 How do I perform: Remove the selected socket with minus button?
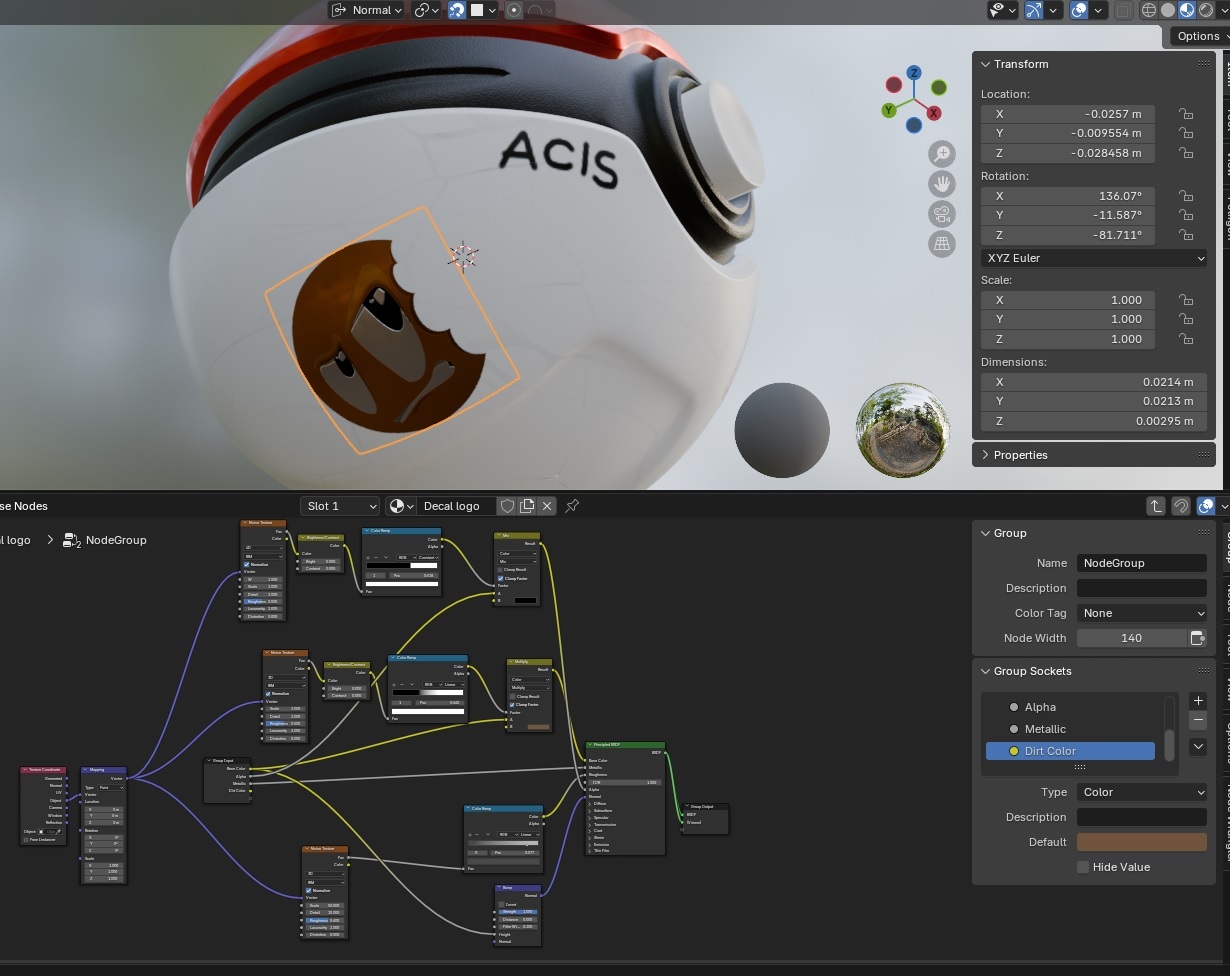(1198, 721)
